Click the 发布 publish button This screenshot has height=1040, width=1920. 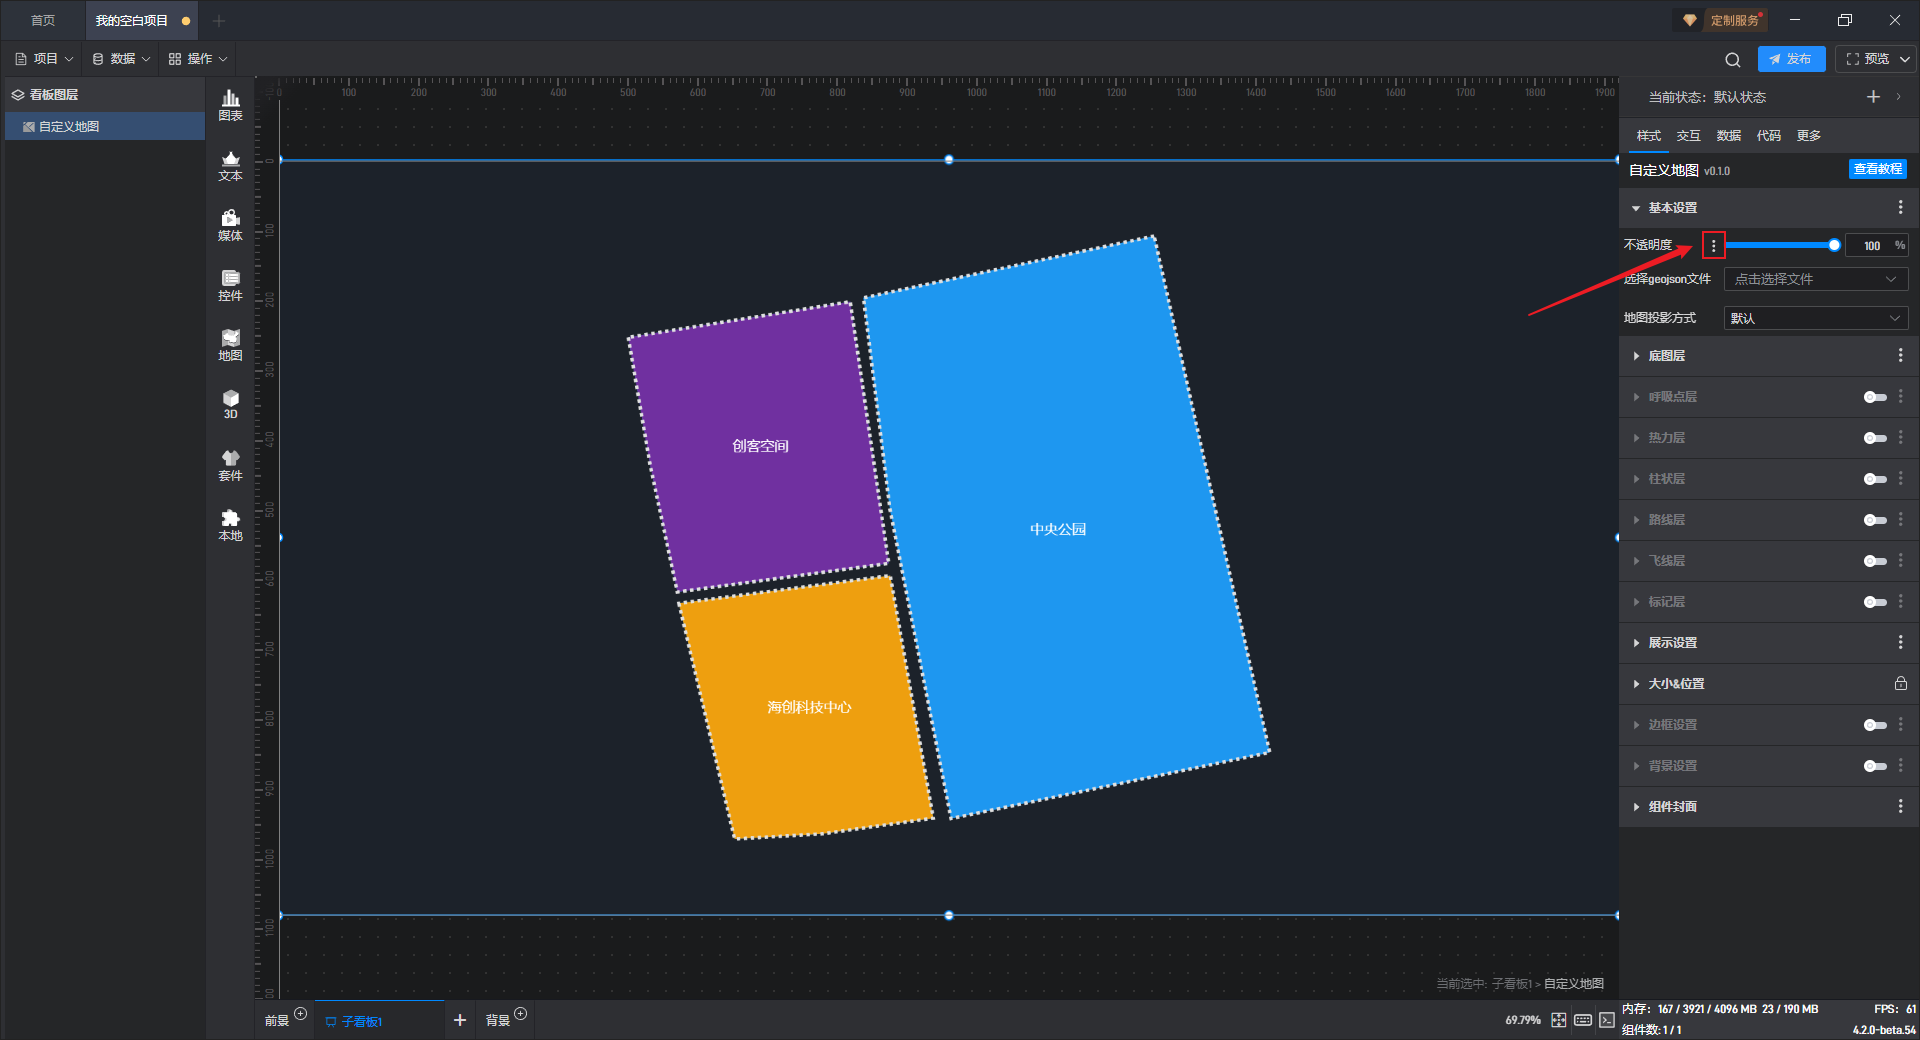pos(1791,59)
